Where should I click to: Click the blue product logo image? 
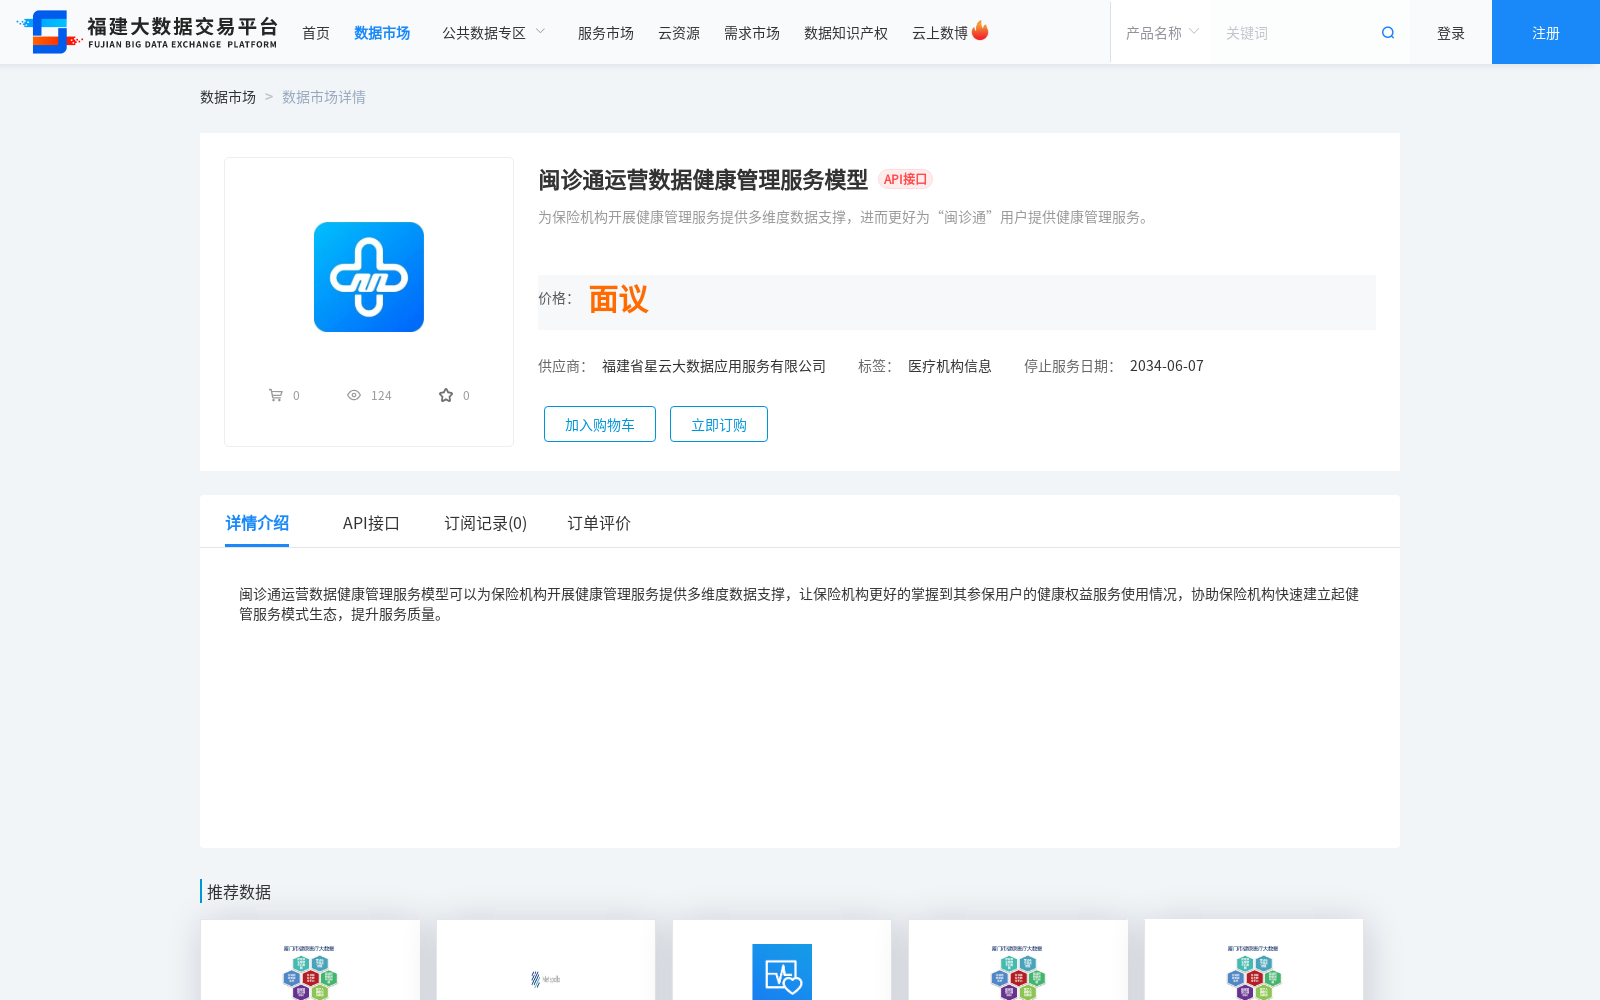(x=369, y=277)
